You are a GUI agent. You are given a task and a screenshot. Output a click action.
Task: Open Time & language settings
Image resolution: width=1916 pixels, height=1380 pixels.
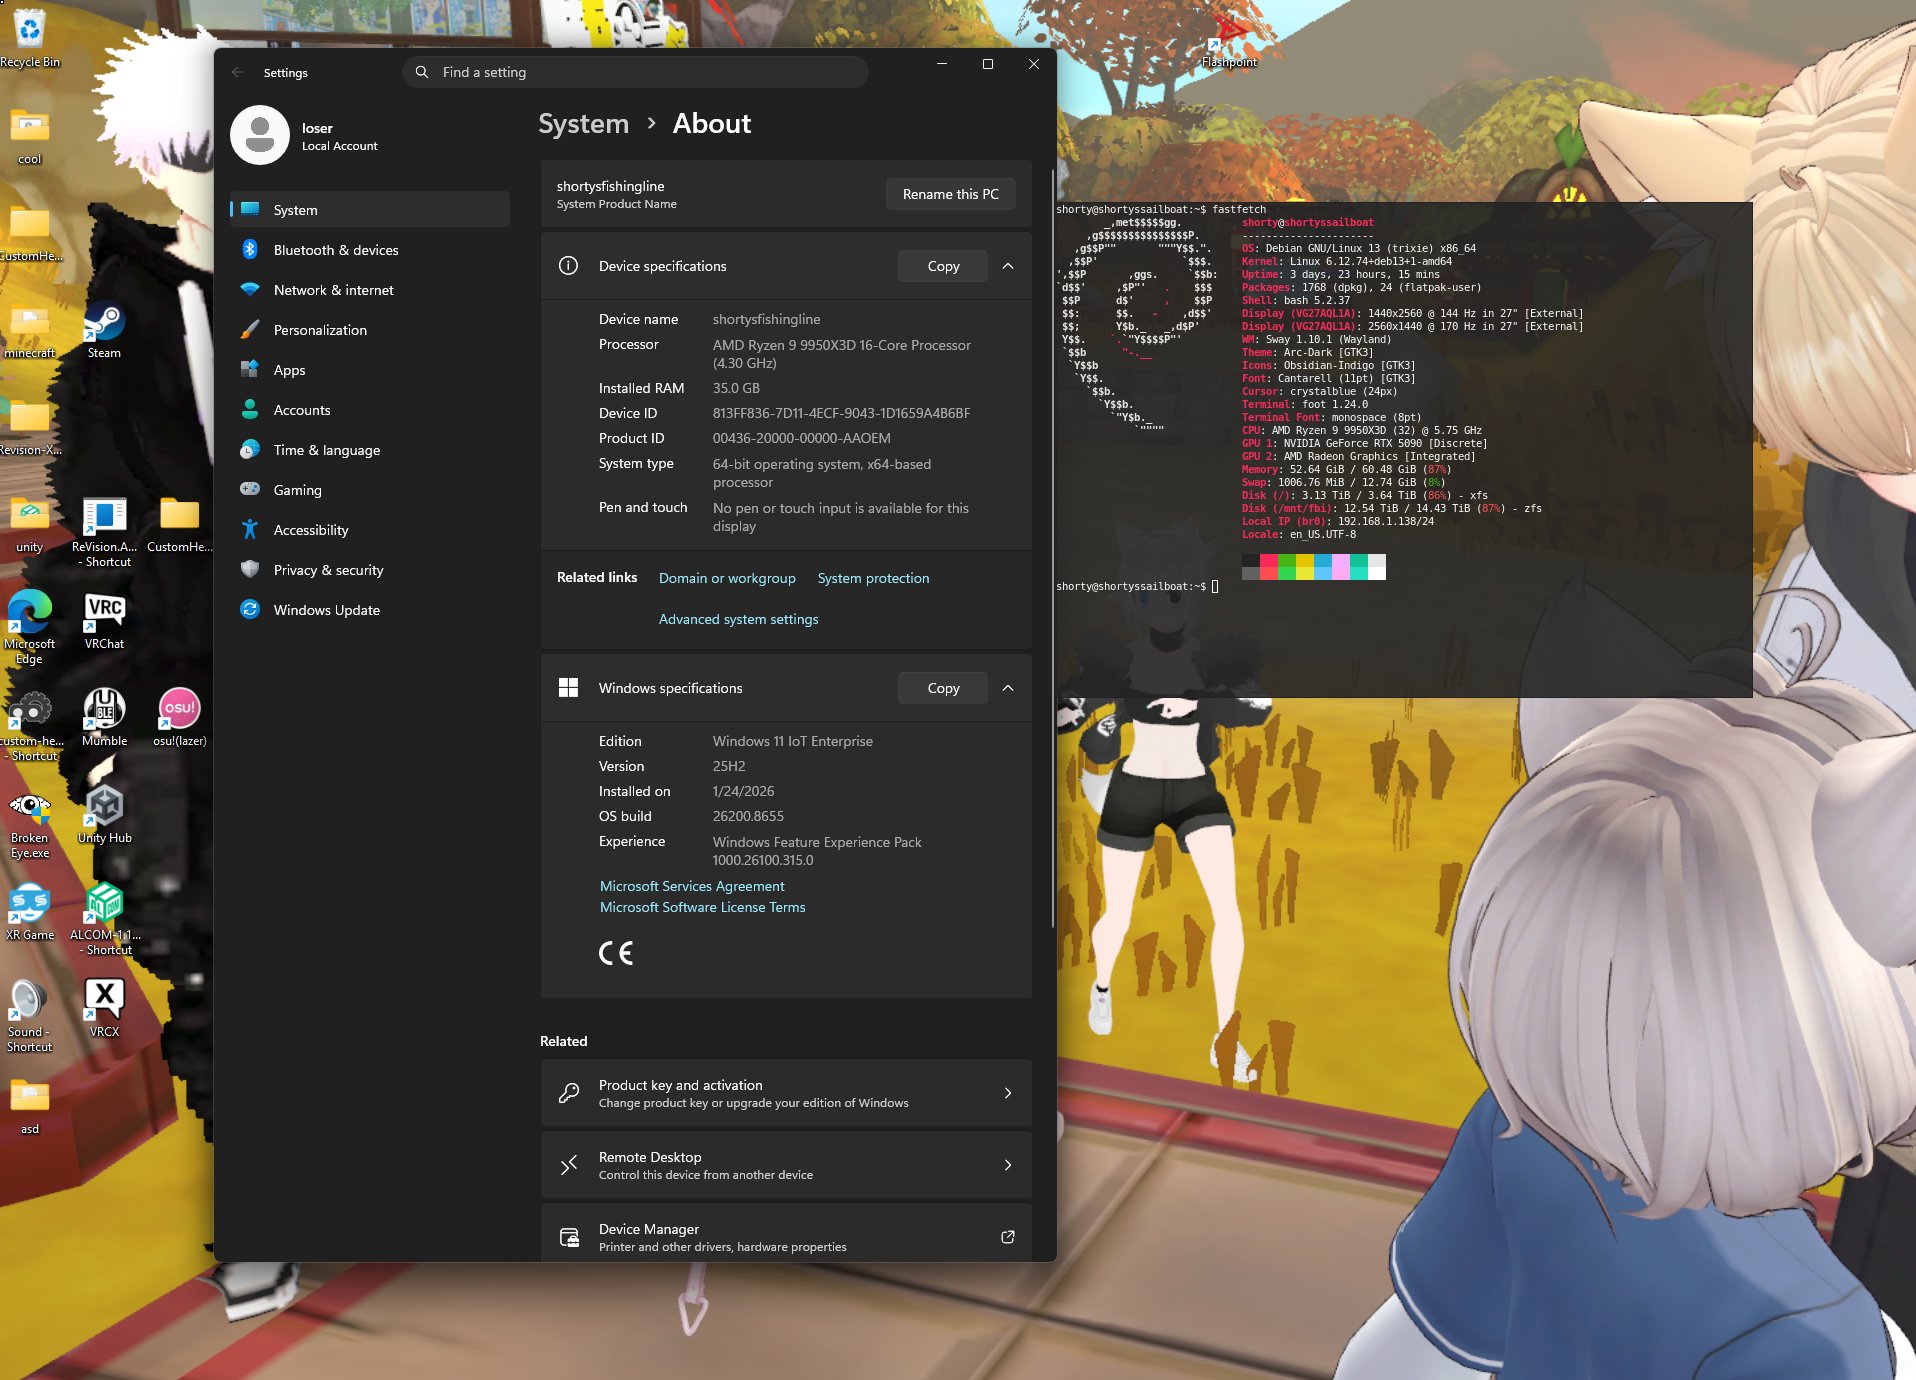[370, 450]
